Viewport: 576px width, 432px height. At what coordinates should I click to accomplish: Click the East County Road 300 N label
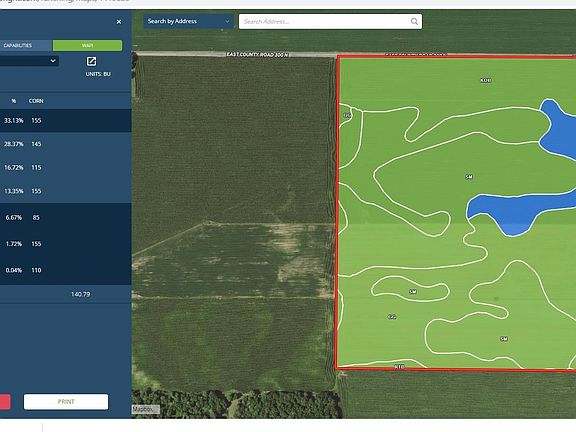[x=258, y=54]
